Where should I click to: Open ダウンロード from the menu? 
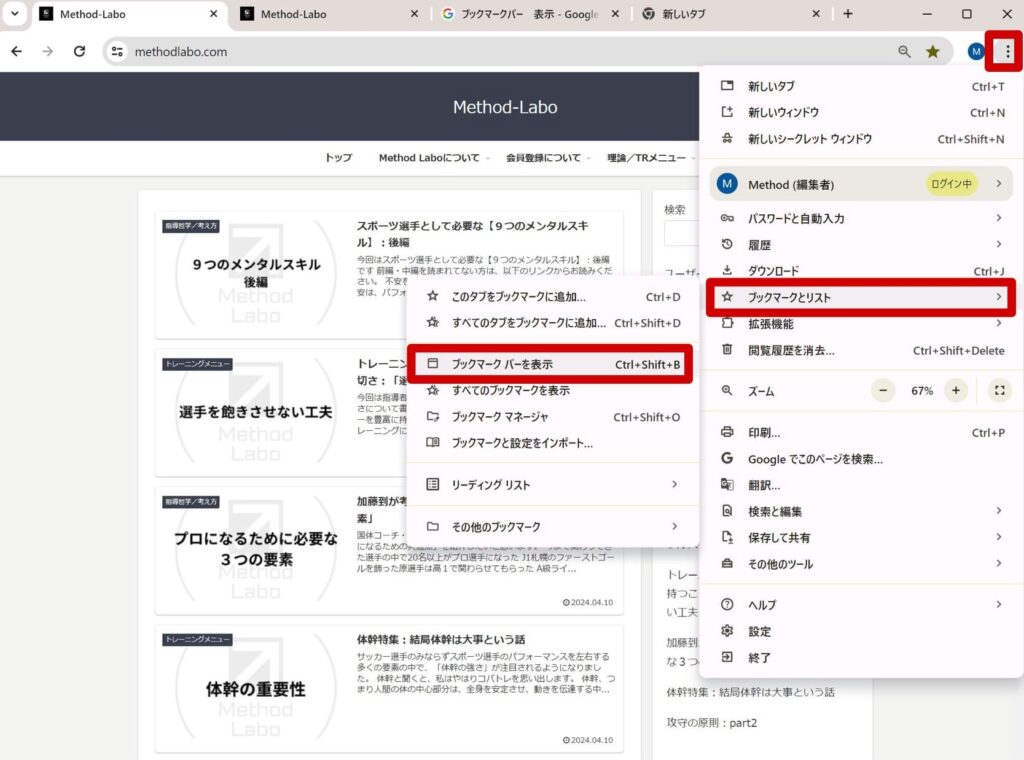pyautogui.click(x=861, y=270)
